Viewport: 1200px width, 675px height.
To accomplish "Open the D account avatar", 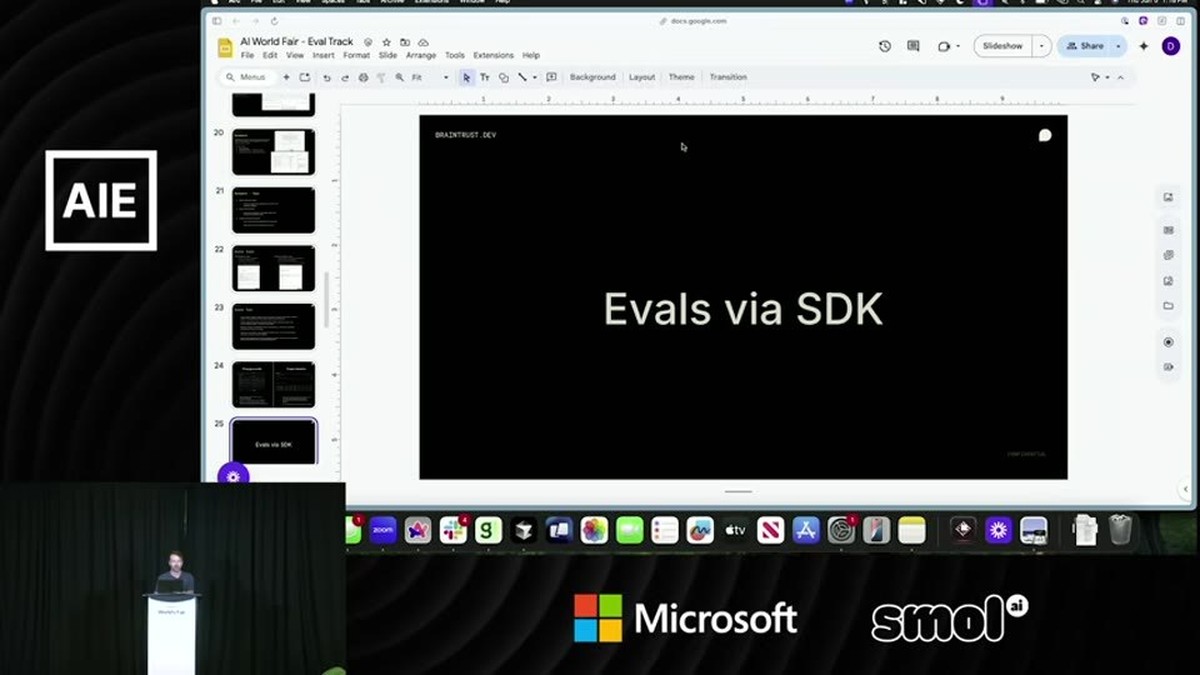I will coord(1171,46).
